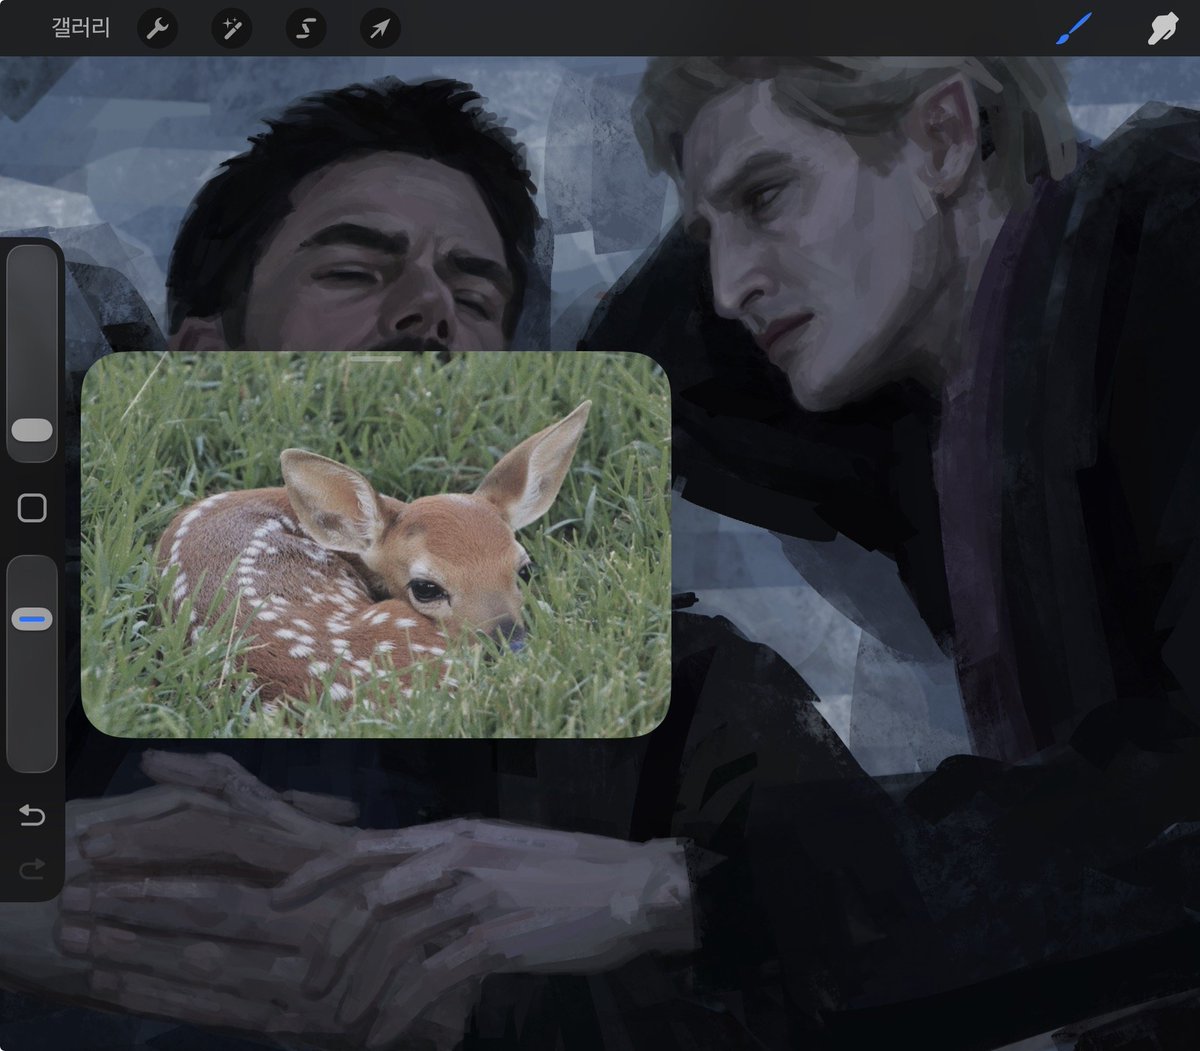The width and height of the screenshot is (1200, 1051).
Task: Click the brush size slider handle
Action: [x=32, y=430]
